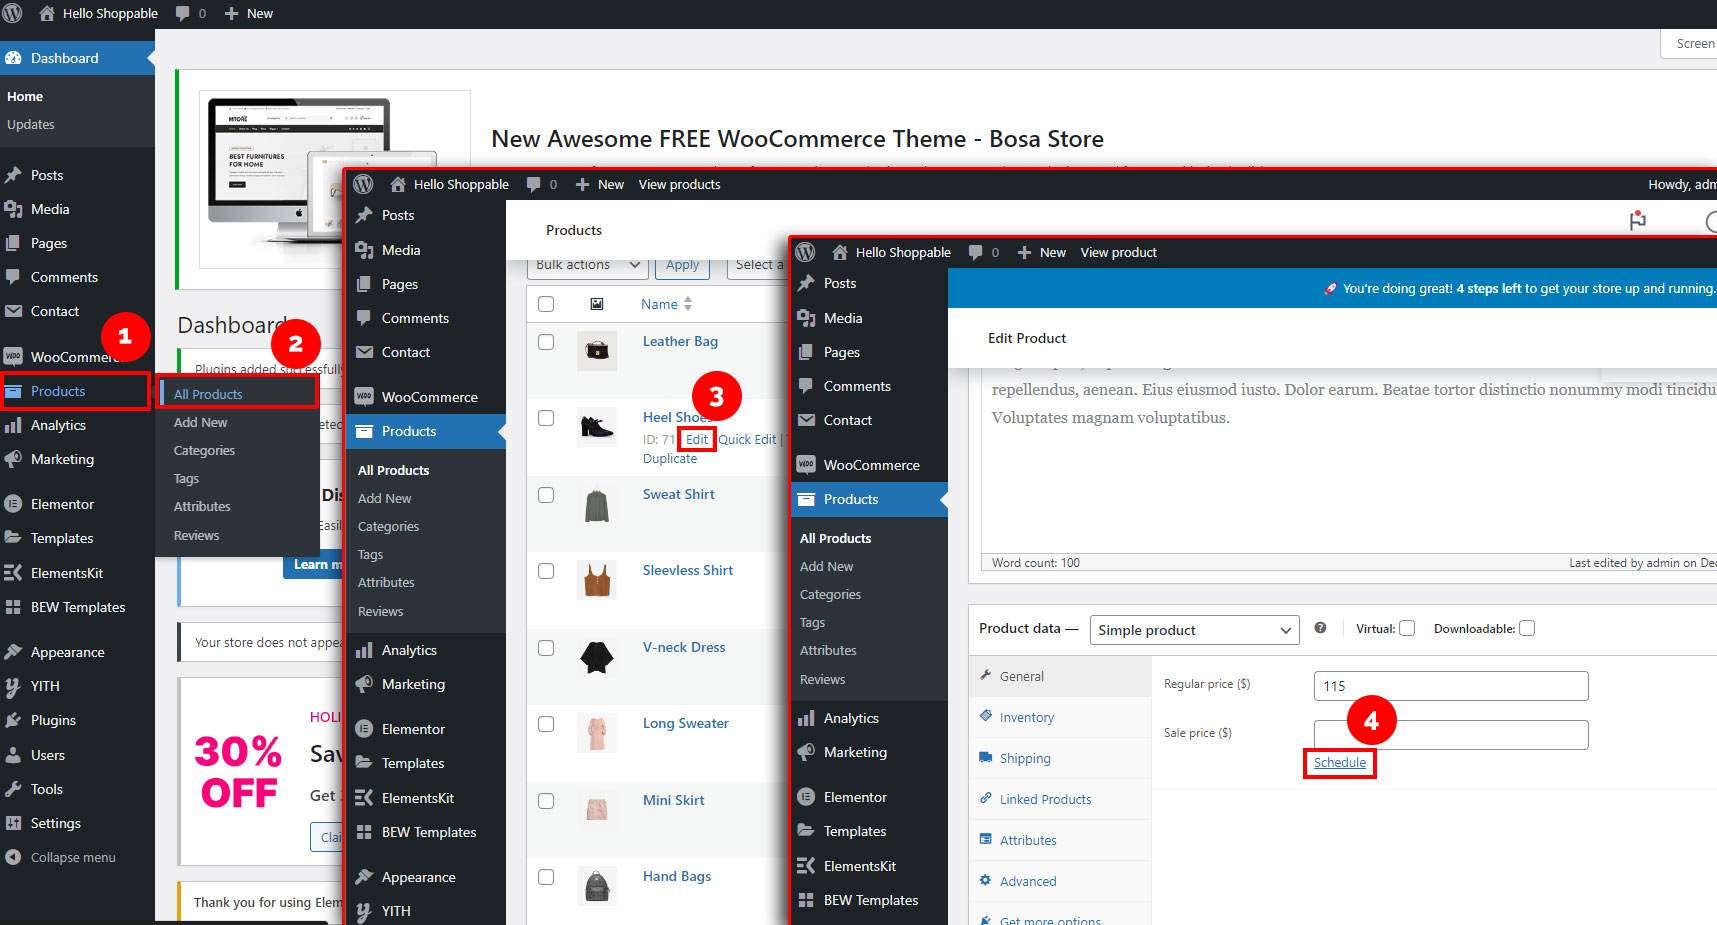Open the Simple product type dropdown

[1194, 630]
